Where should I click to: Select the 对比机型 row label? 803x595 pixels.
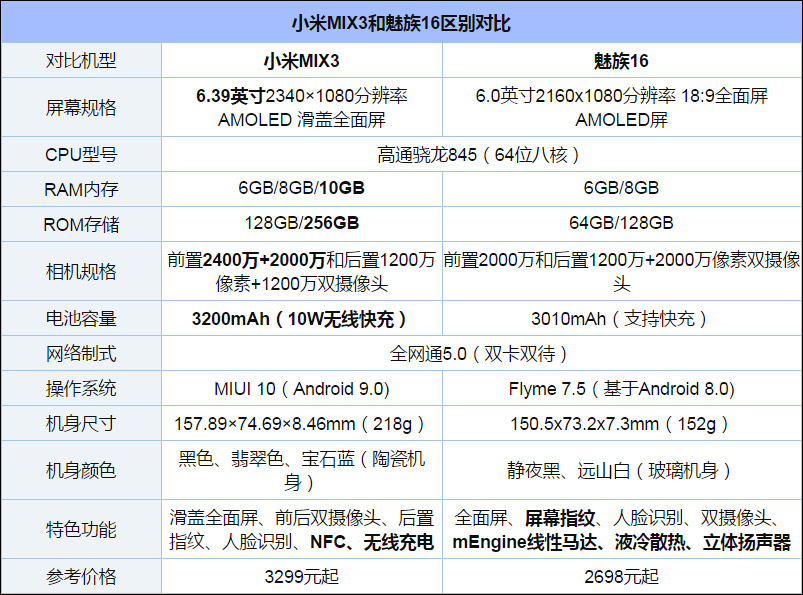pyautogui.click(x=81, y=61)
